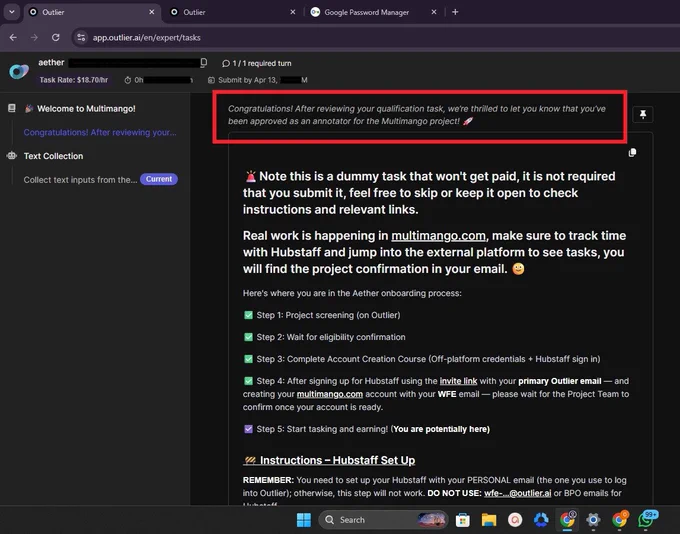Image resolution: width=680 pixels, height=534 pixels.
Task: Select Welcome to Multimango! in sidebar
Action: [x=86, y=108]
